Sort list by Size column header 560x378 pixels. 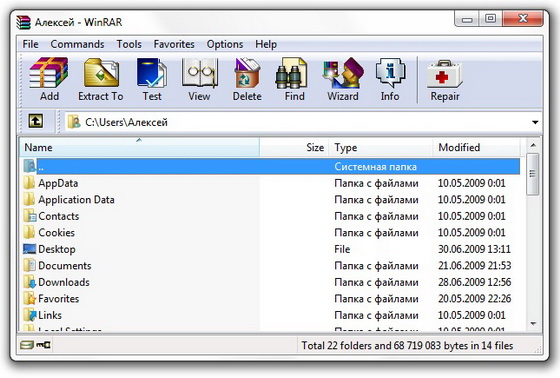coord(294,147)
